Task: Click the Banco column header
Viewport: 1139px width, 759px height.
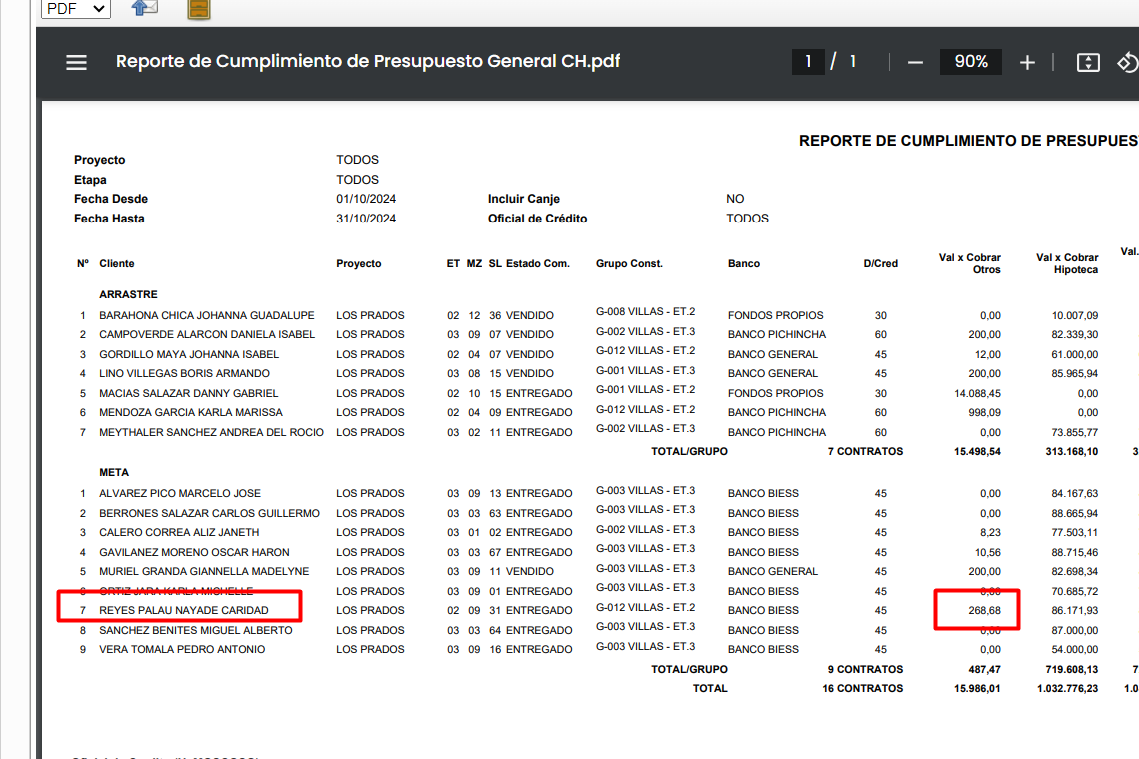Action: [743, 264]
